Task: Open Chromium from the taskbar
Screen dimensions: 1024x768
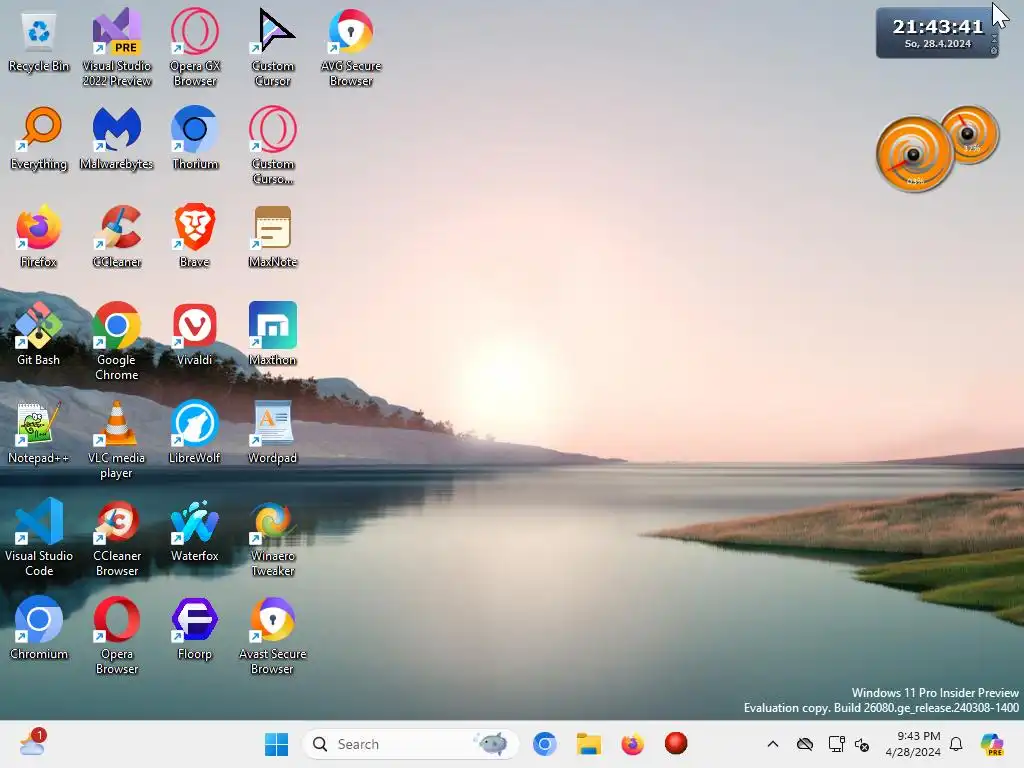Action: pos(544,744)
